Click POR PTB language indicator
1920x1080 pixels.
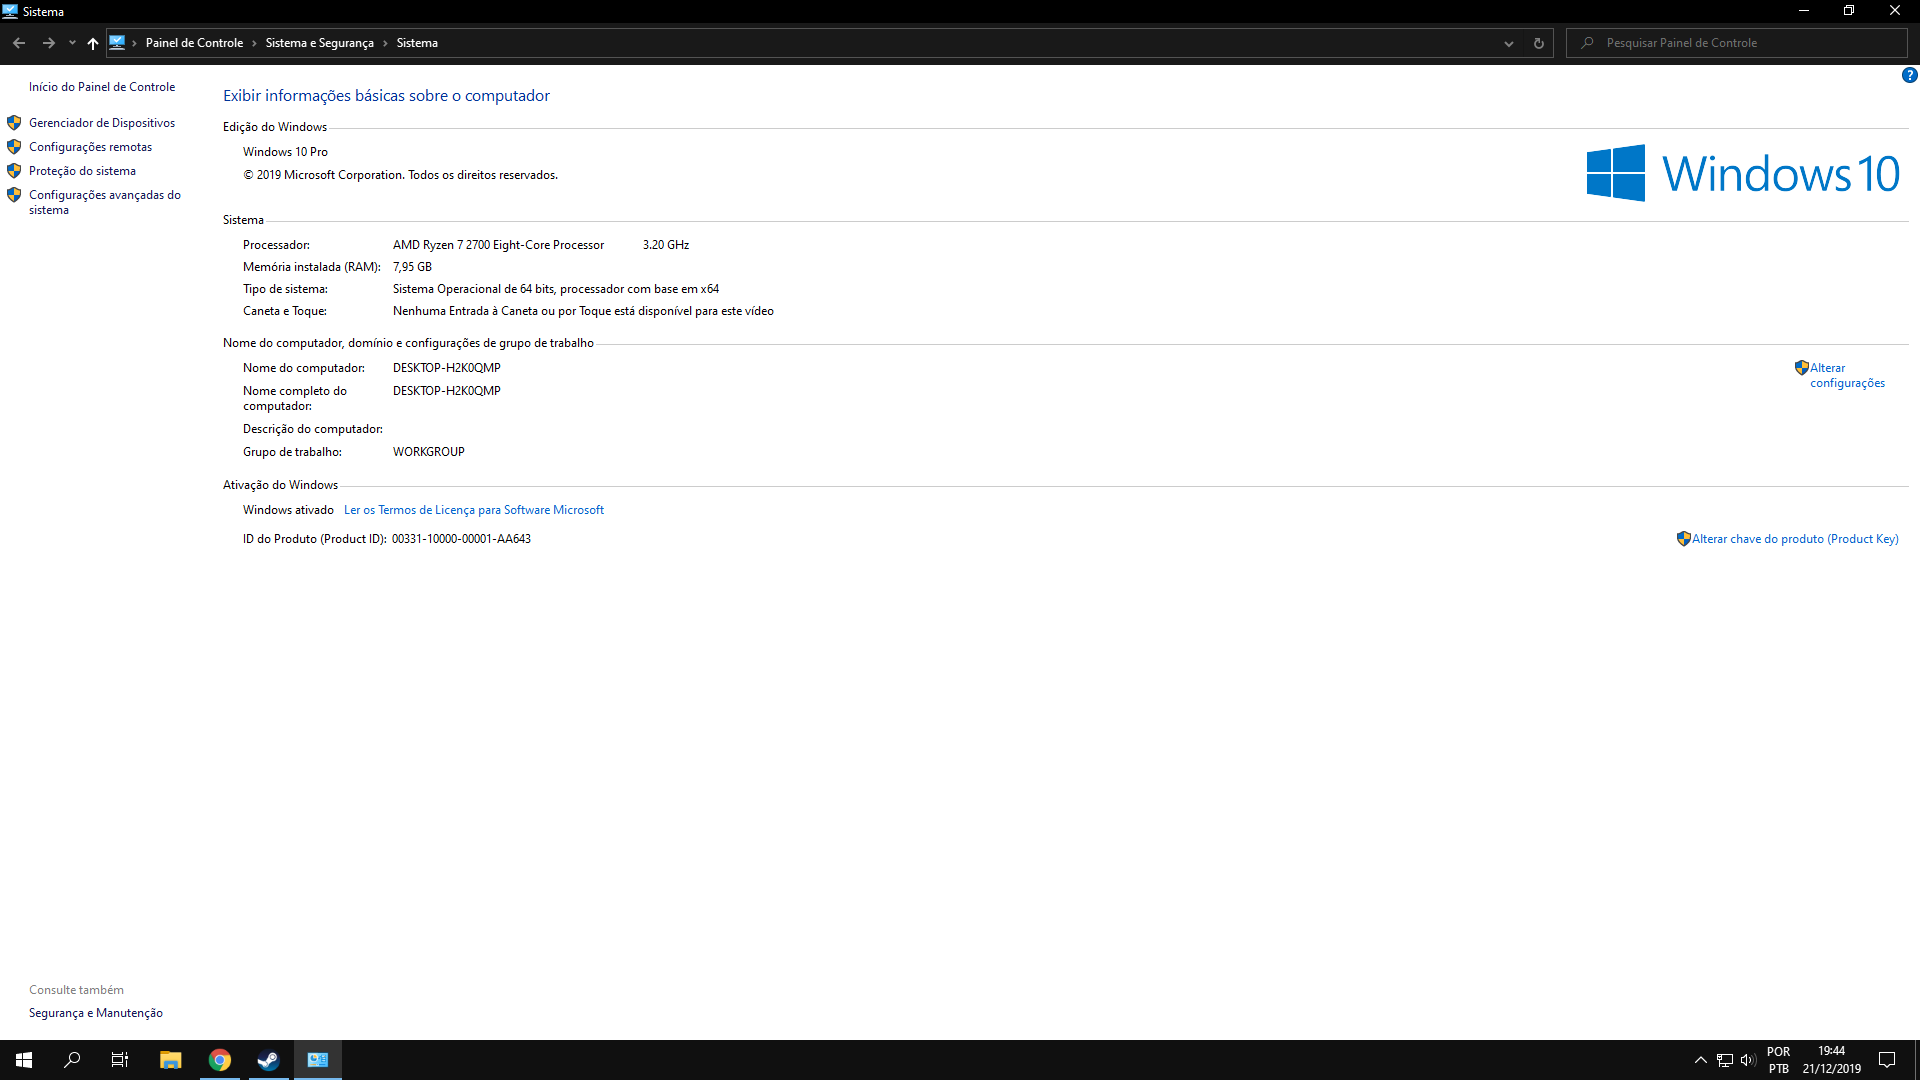pyautogui.click(x=1778, y=1060)
